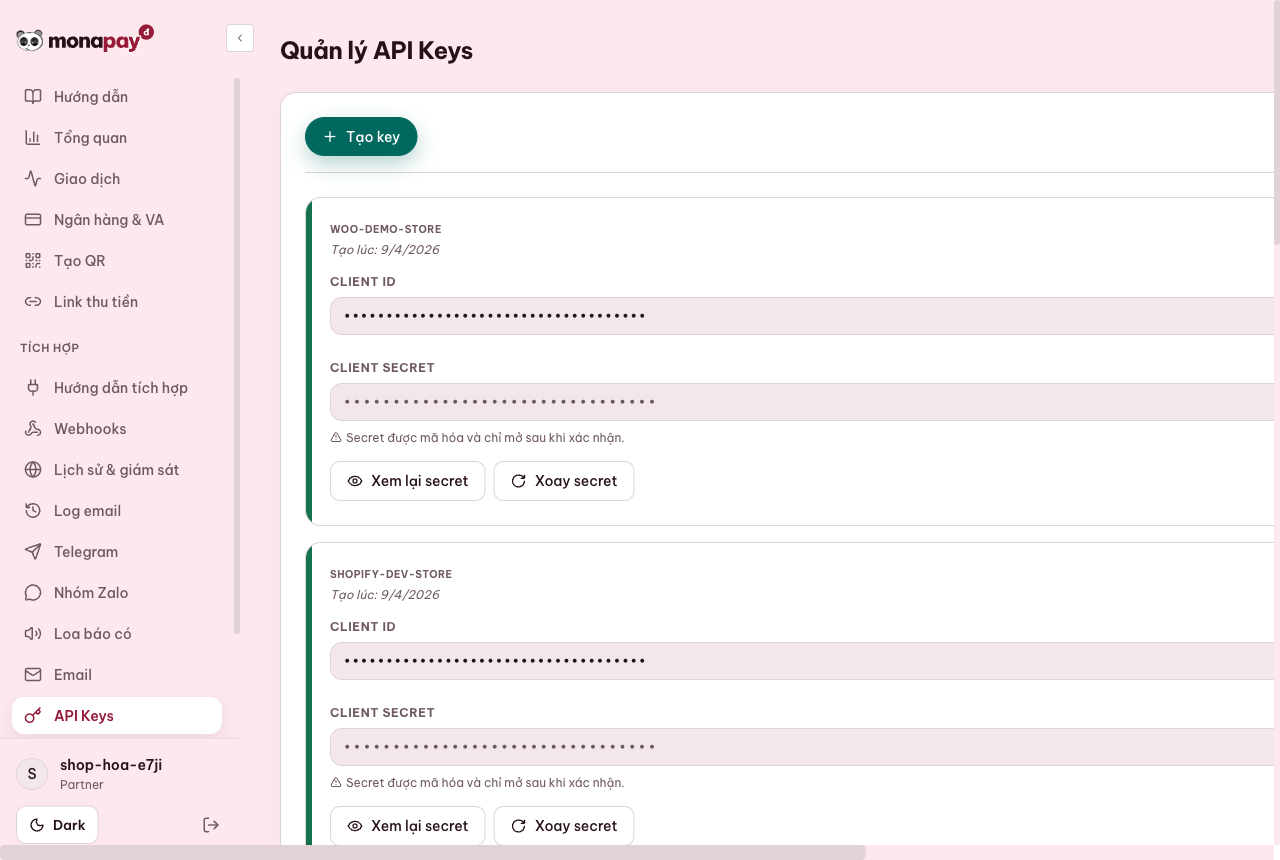Select Webhooks in the sidebar
Screen dimensions: 1280x860
pos(117,429)
